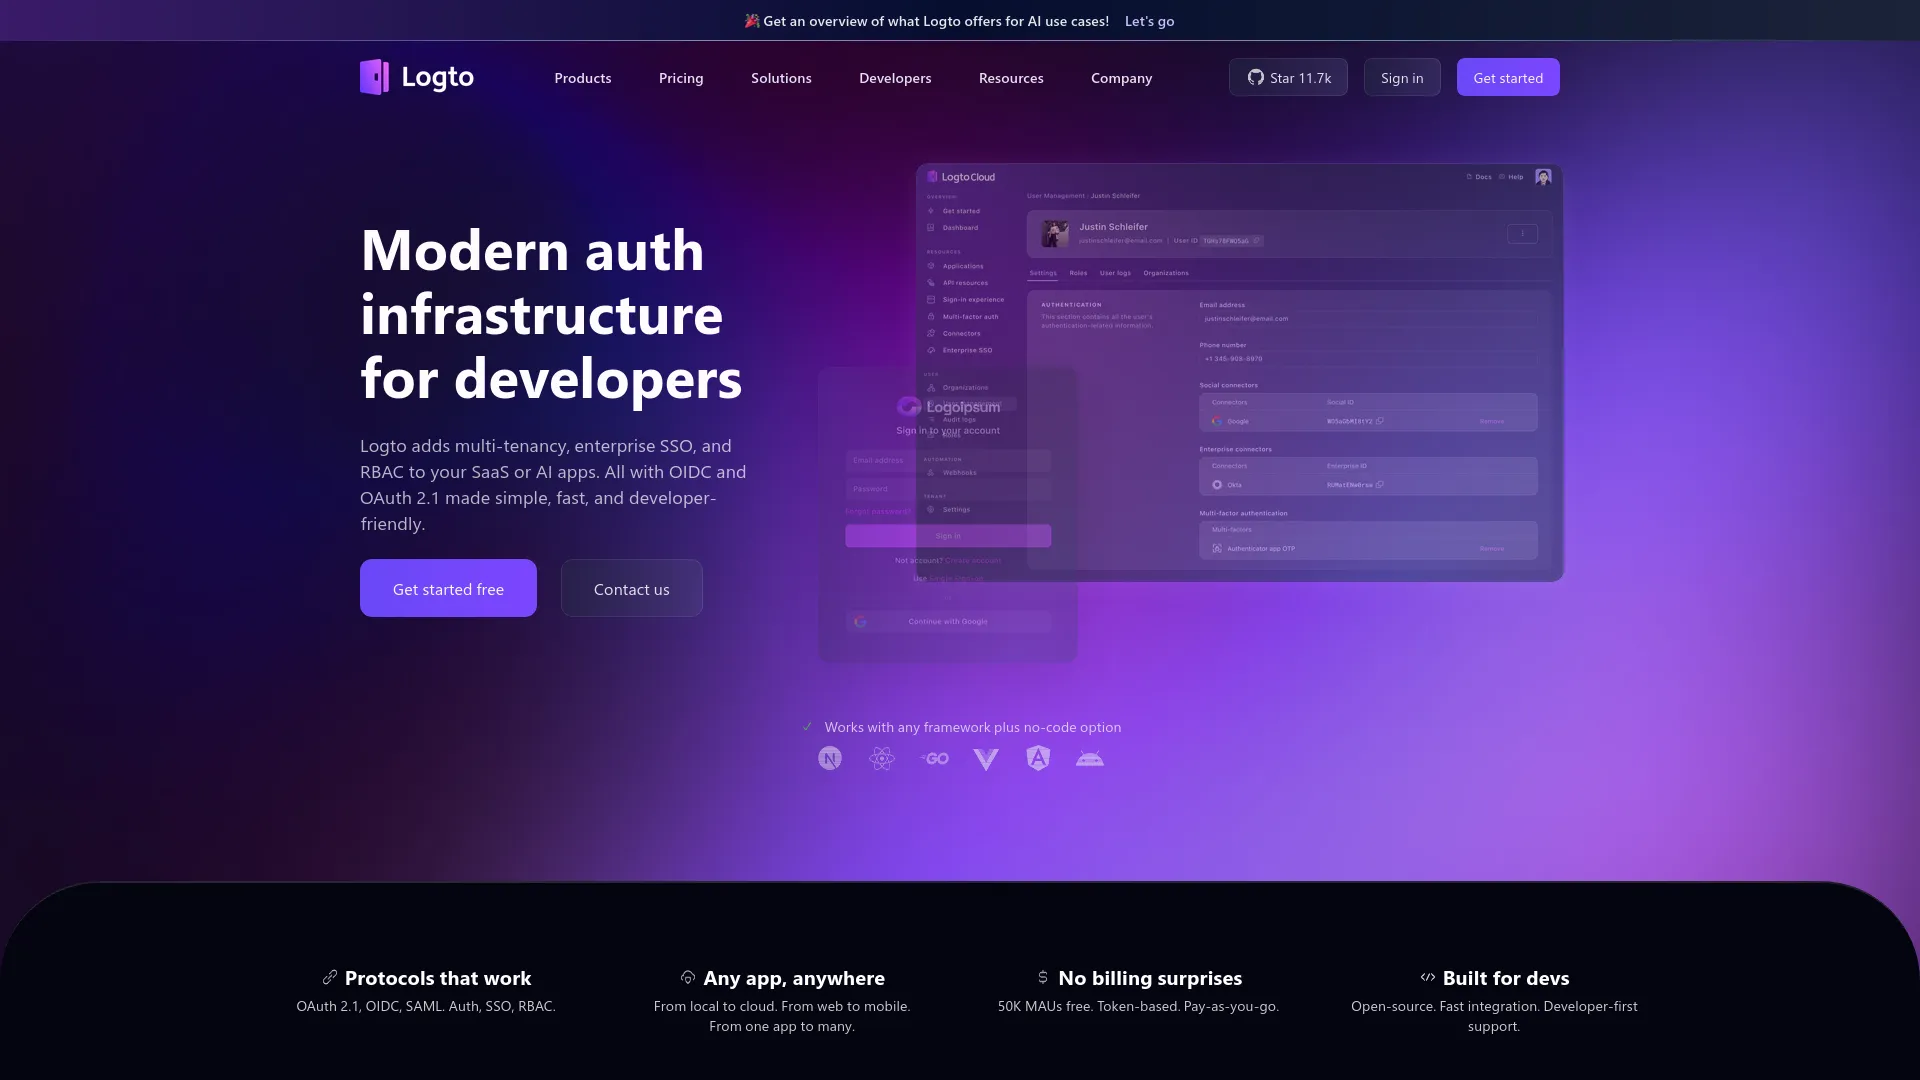Click the more options button beside Justin Schleifer
This screenshot has height=1080, width=1920.
coord(1522,234)
